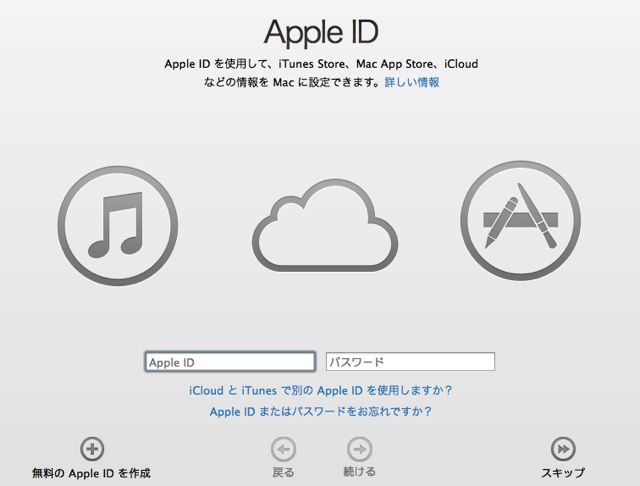Open the forgot Apple ID or password link
This screenshot has height=486, width=640.
coord(320,411)
